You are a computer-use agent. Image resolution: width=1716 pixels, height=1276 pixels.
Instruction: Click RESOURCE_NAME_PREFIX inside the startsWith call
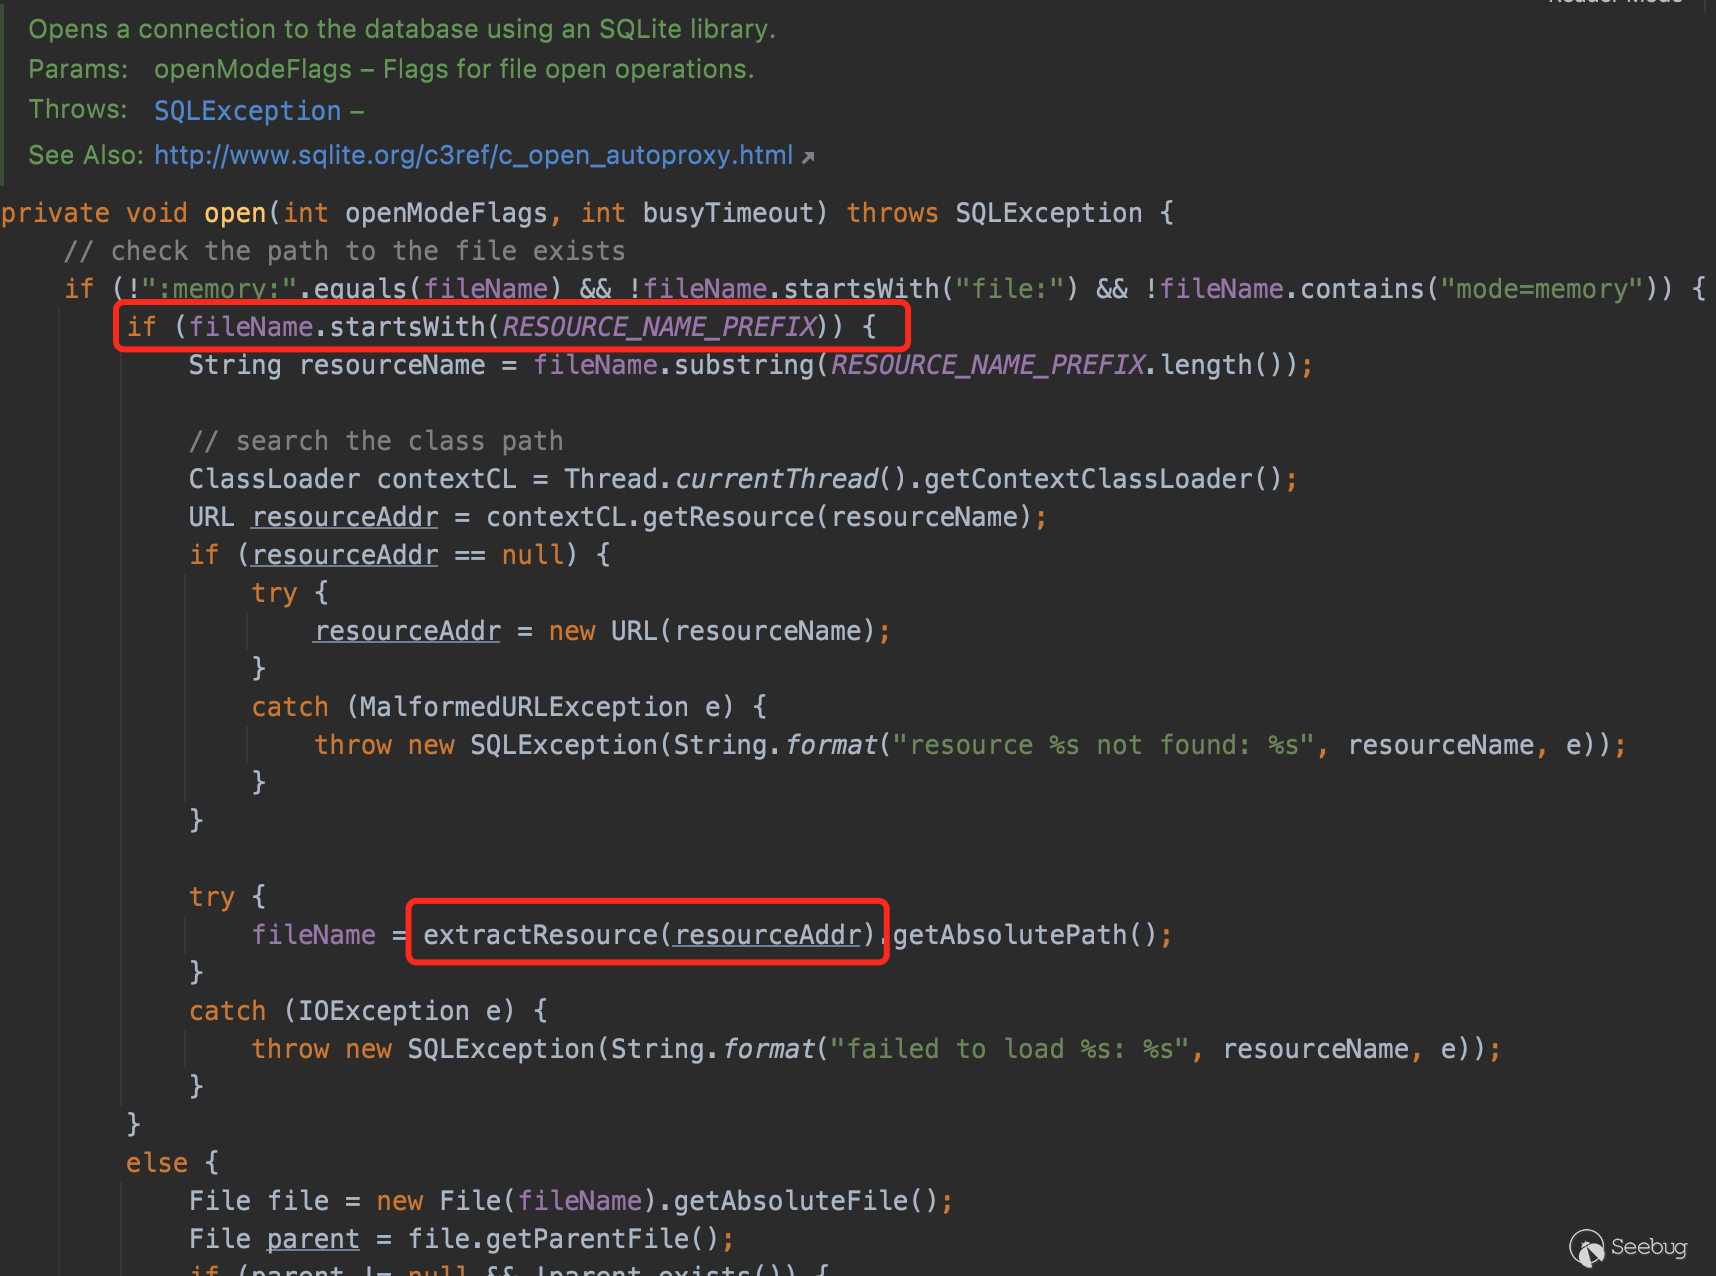(659, 327)
